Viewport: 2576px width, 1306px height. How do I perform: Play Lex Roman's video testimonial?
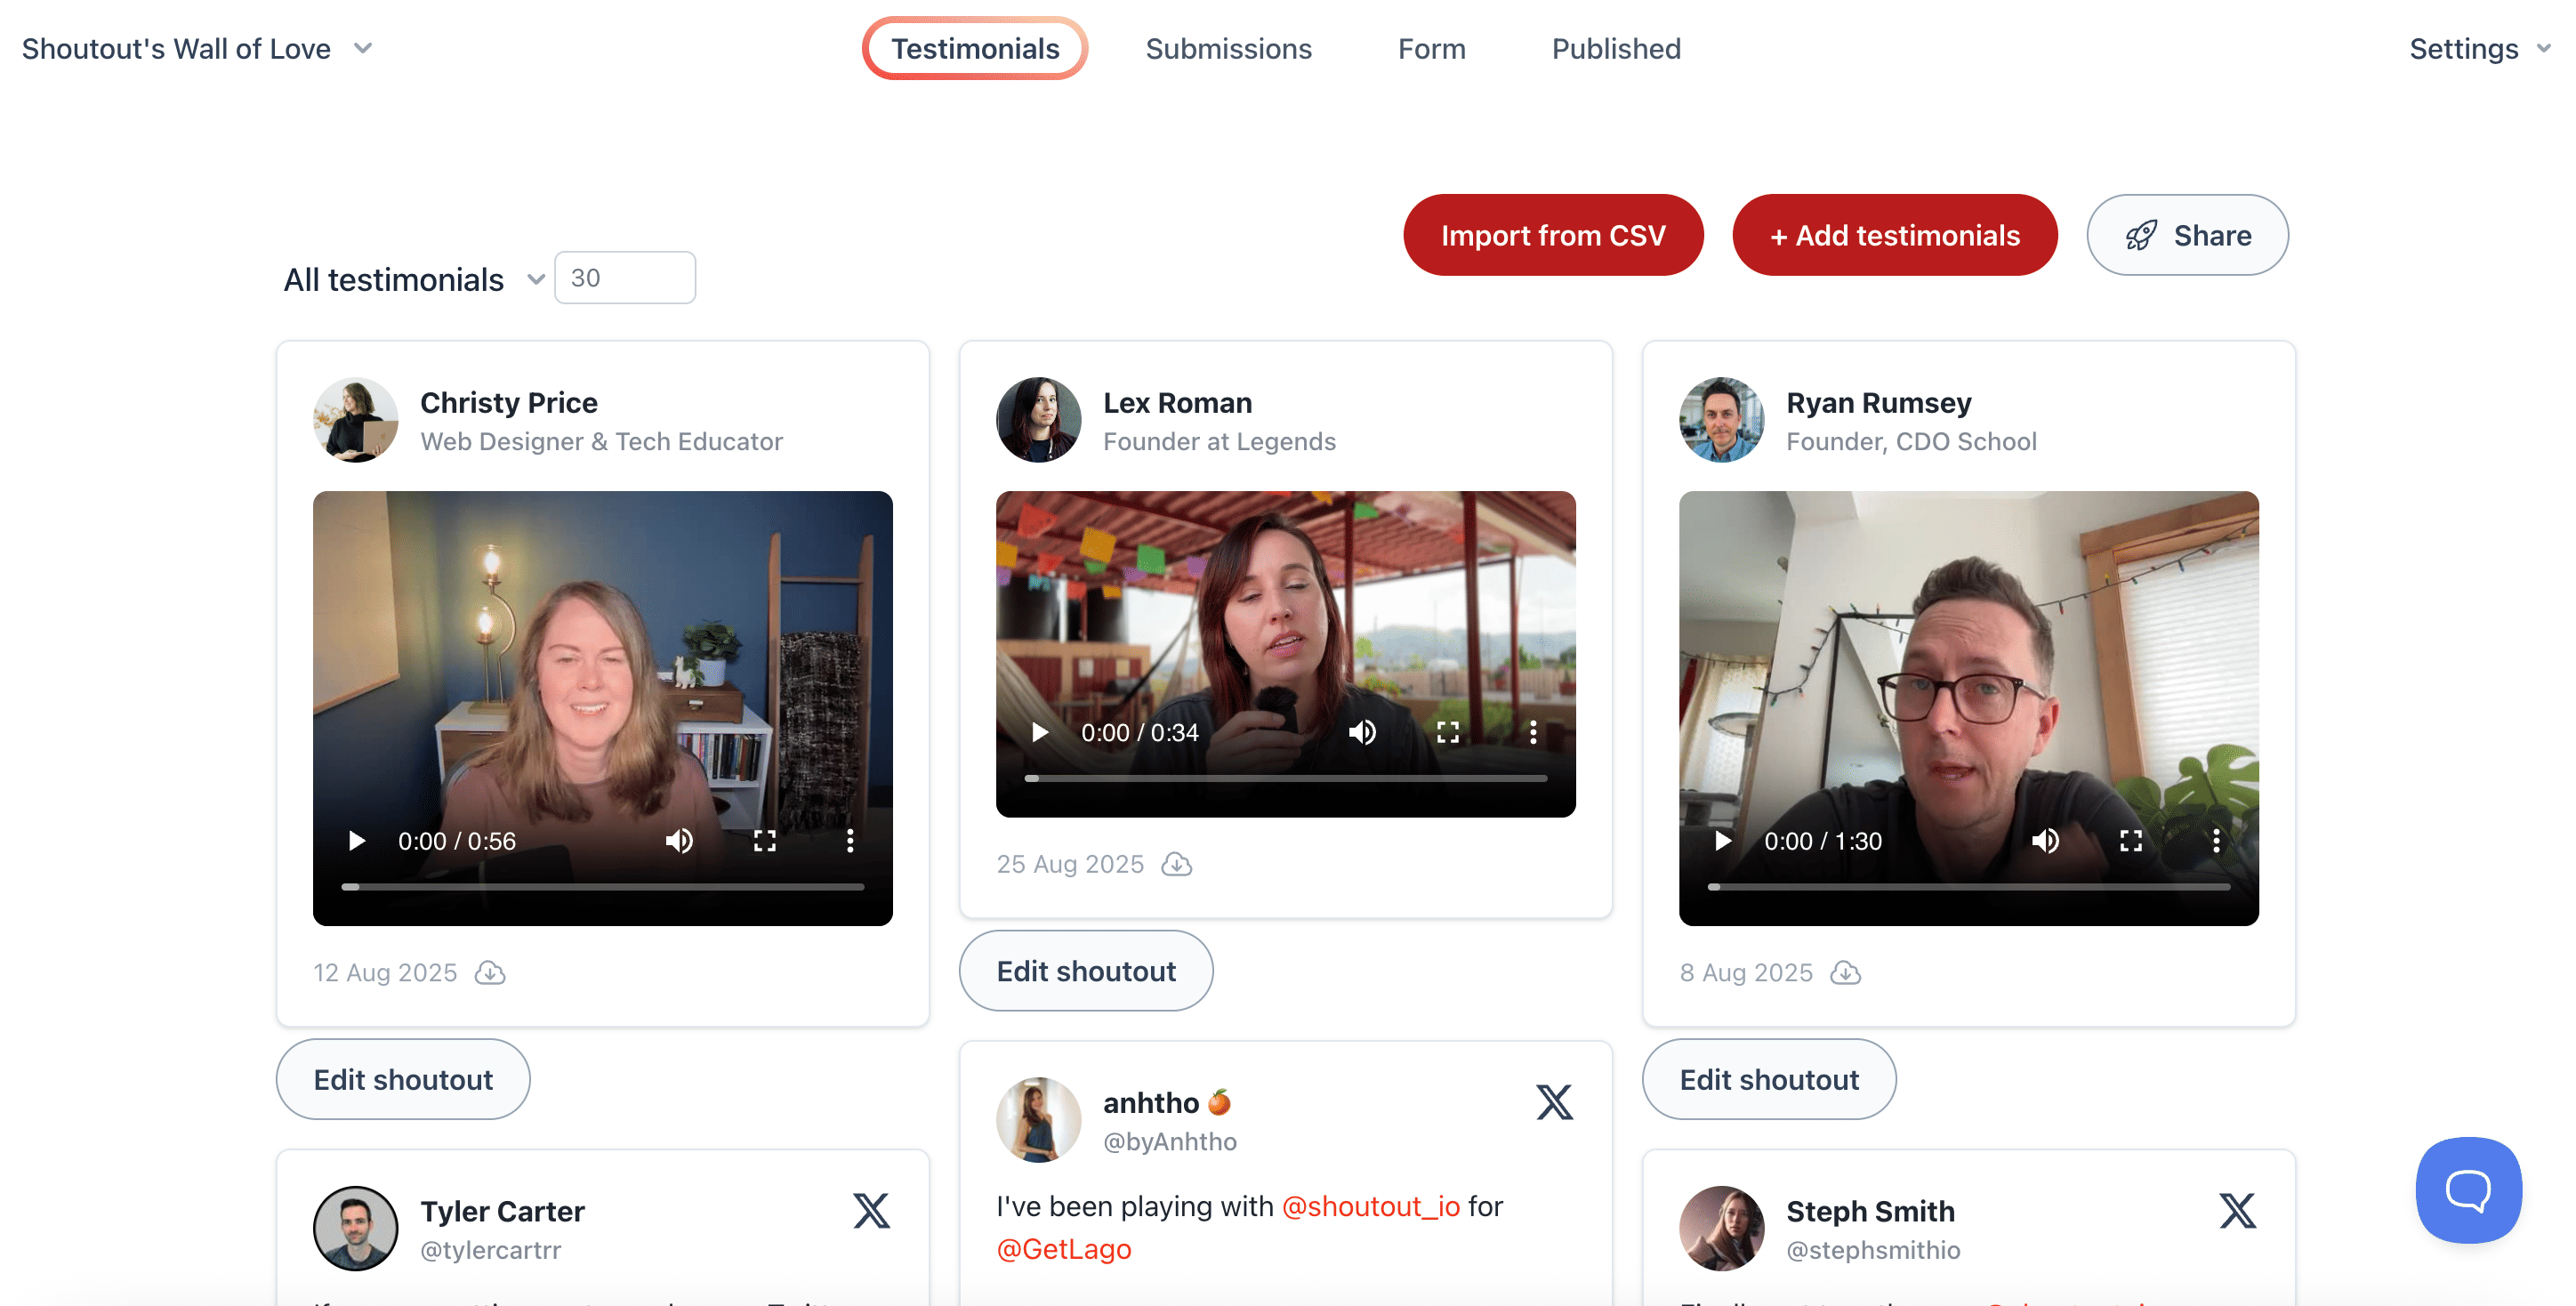coord(1038,731)
